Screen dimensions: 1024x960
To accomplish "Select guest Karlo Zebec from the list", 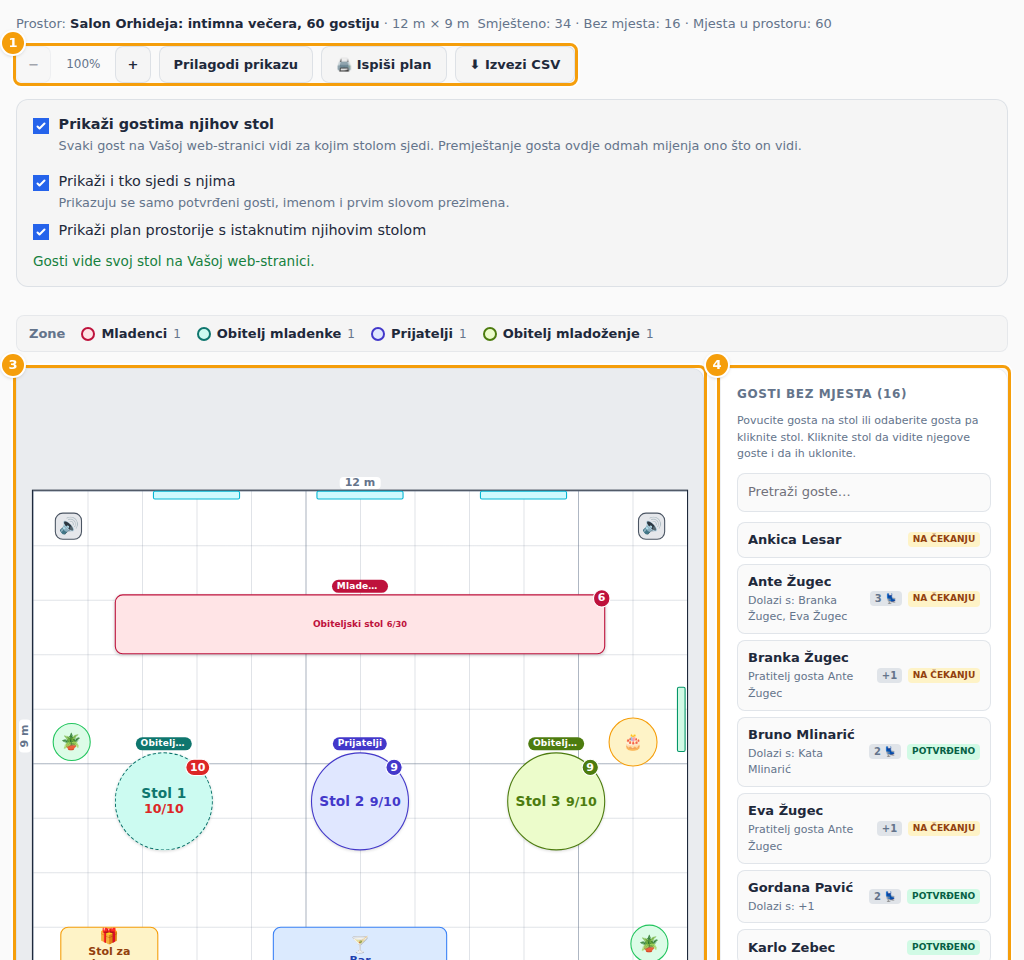I will (x=863, y=947).
